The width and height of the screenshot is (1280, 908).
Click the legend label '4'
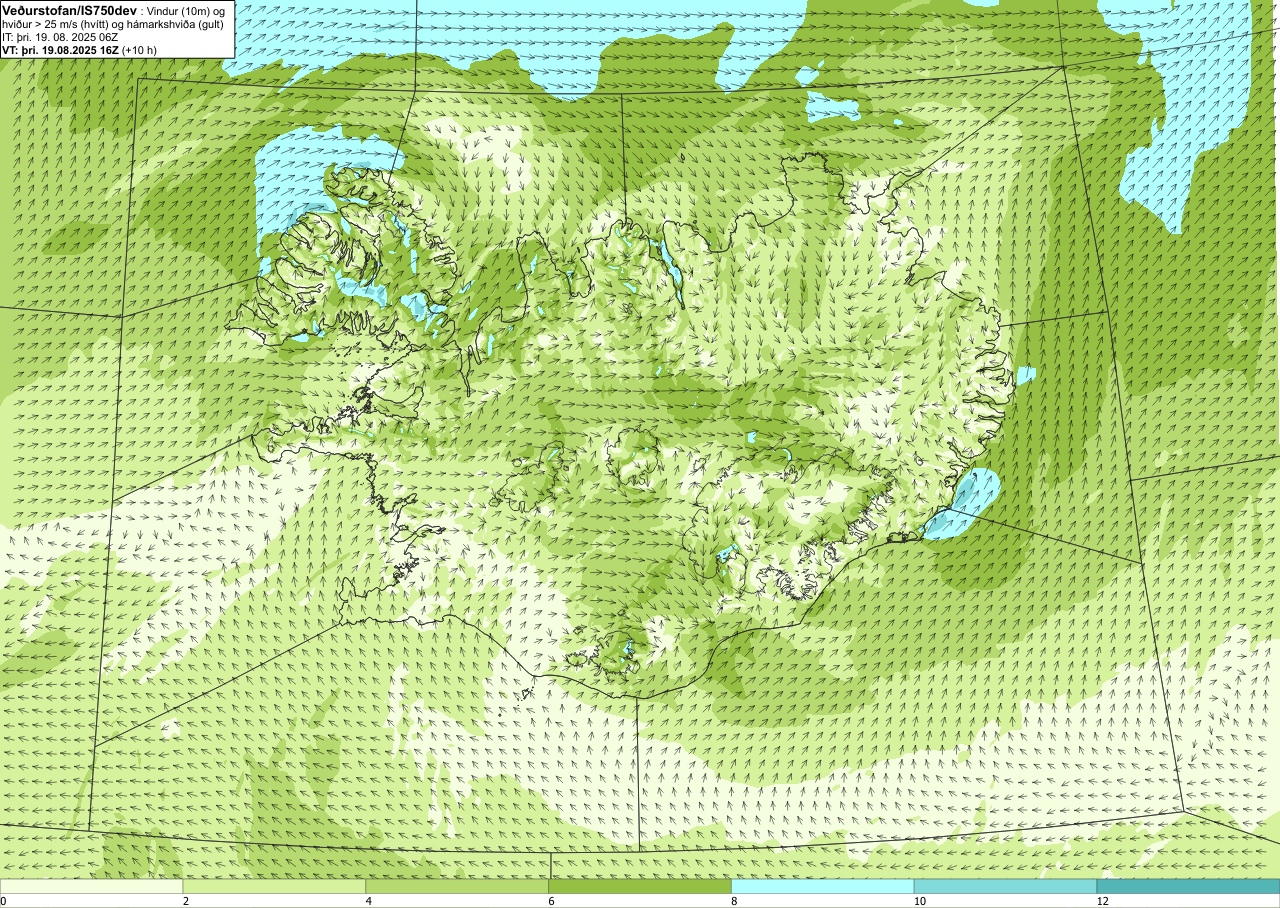coord(369,901)
